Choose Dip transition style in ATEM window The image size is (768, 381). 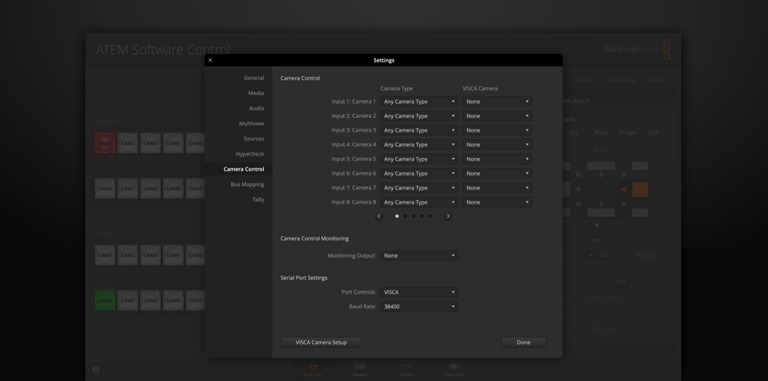tap(574, 133)
